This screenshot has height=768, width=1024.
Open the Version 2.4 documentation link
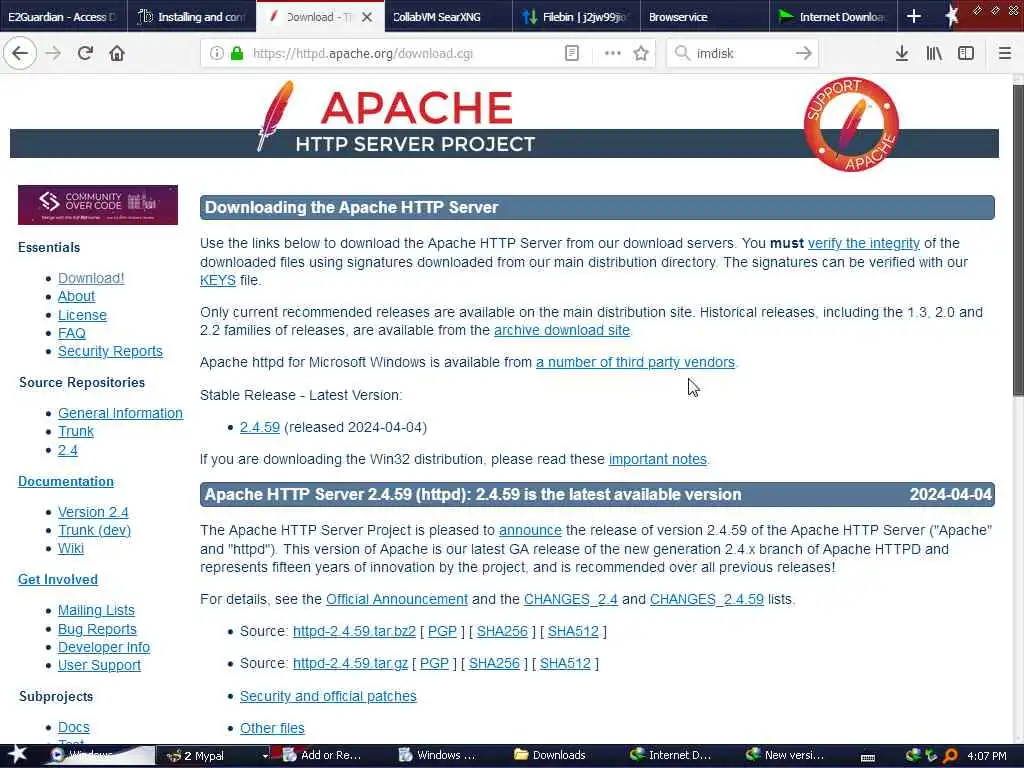93,512
